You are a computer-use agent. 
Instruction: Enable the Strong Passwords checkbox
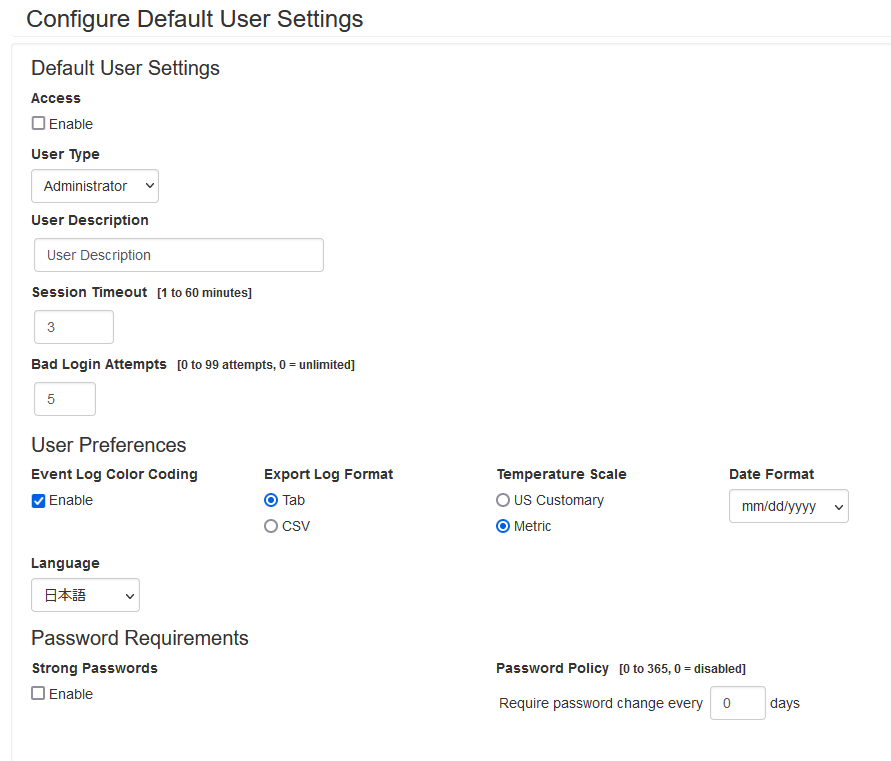[x=38, y=693]
